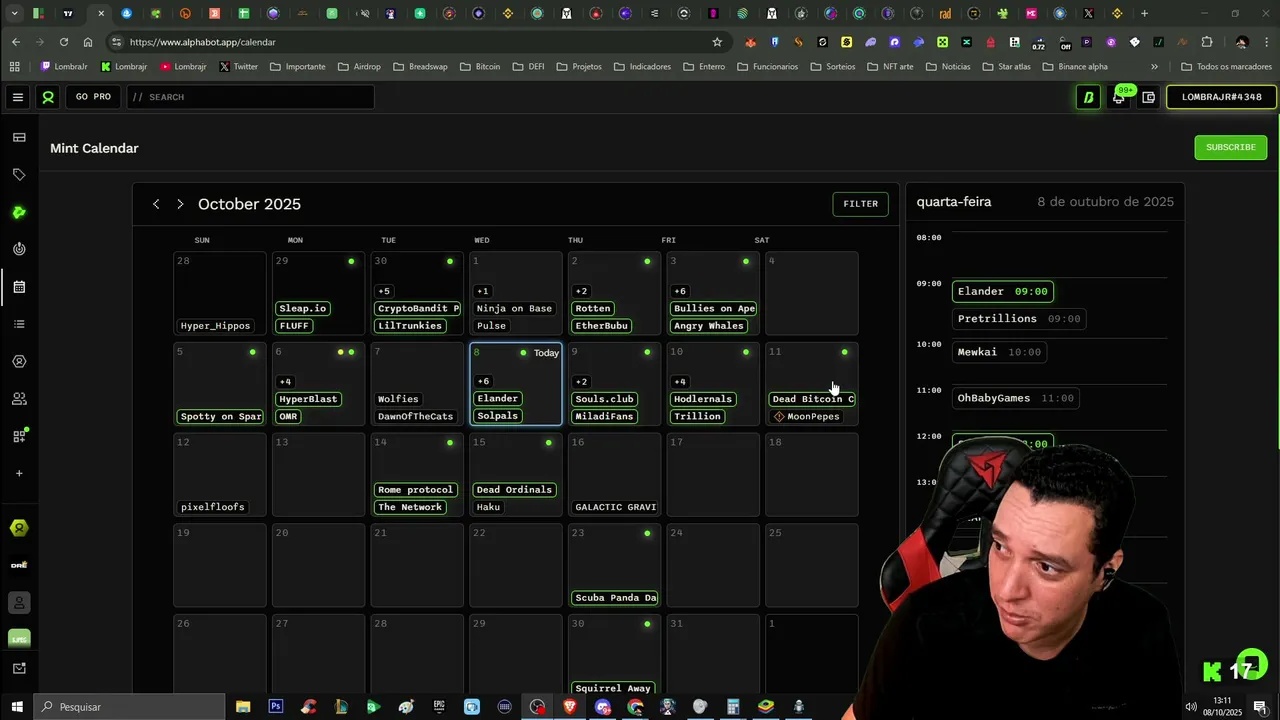Expand the +5 more mints on September 30

click(384, 291)
